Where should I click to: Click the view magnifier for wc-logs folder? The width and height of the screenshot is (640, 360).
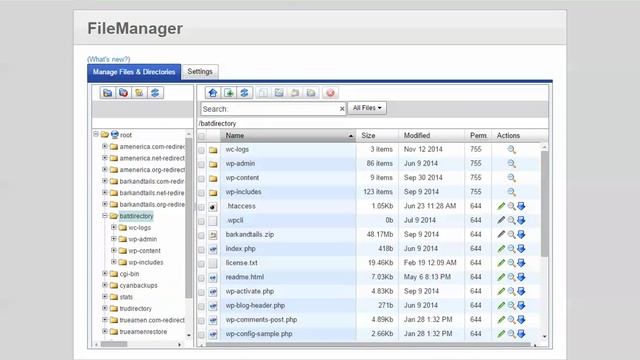click(x=511, y=149)
